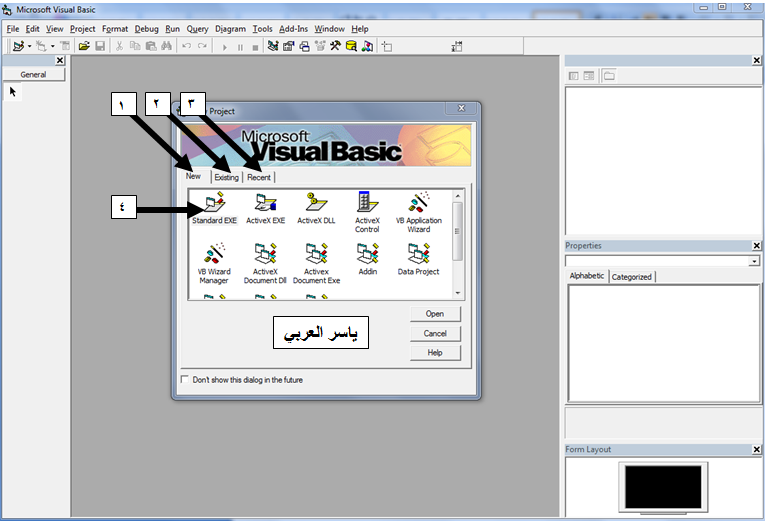
Task: Click the Find binoculars icon
Action: 167,47
